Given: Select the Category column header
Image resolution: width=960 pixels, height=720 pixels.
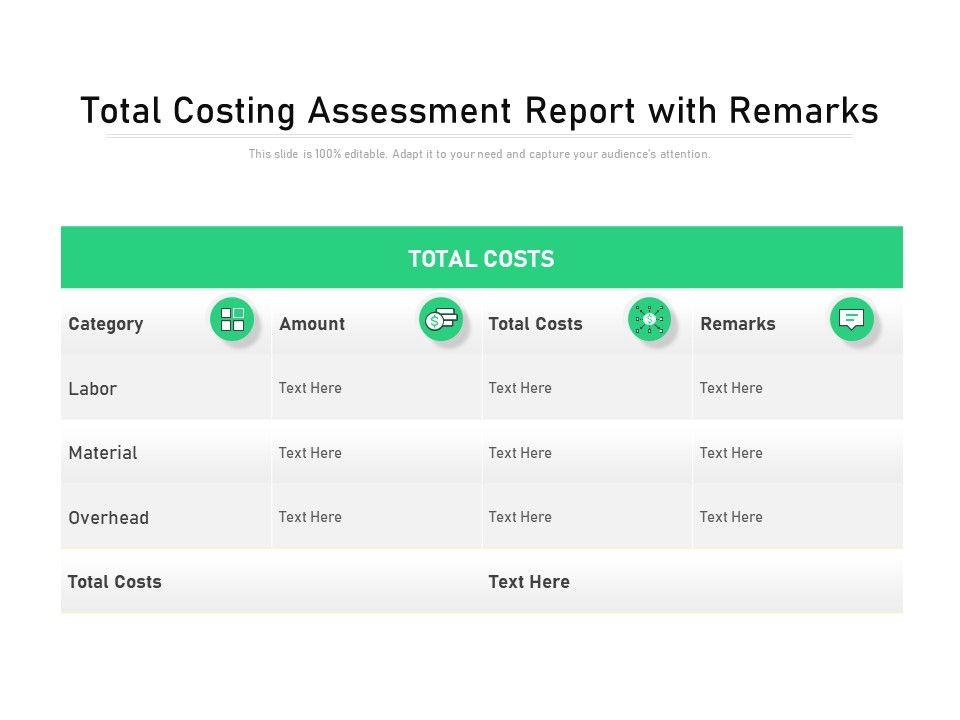Looking at the screenshot, I should point(106,324).
